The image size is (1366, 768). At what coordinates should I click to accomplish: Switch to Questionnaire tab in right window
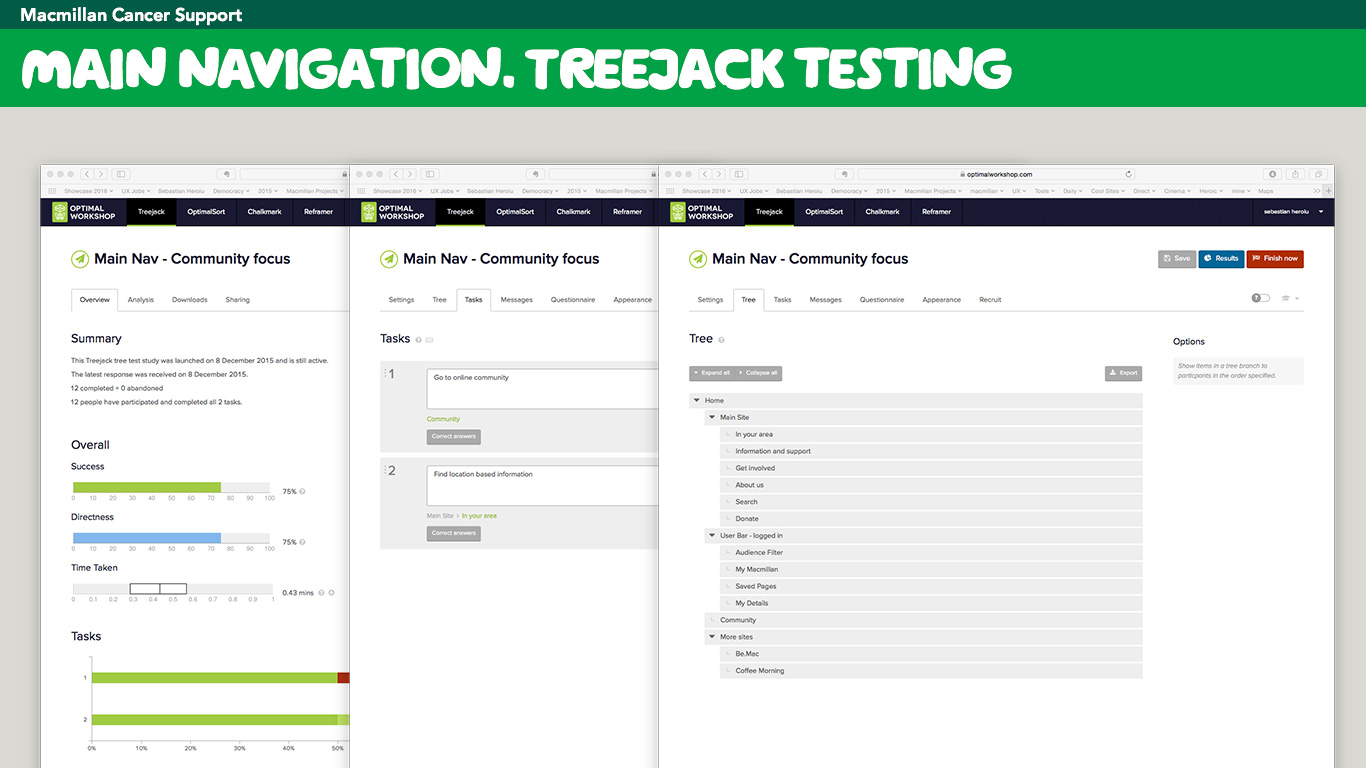[x=882, y=300]
